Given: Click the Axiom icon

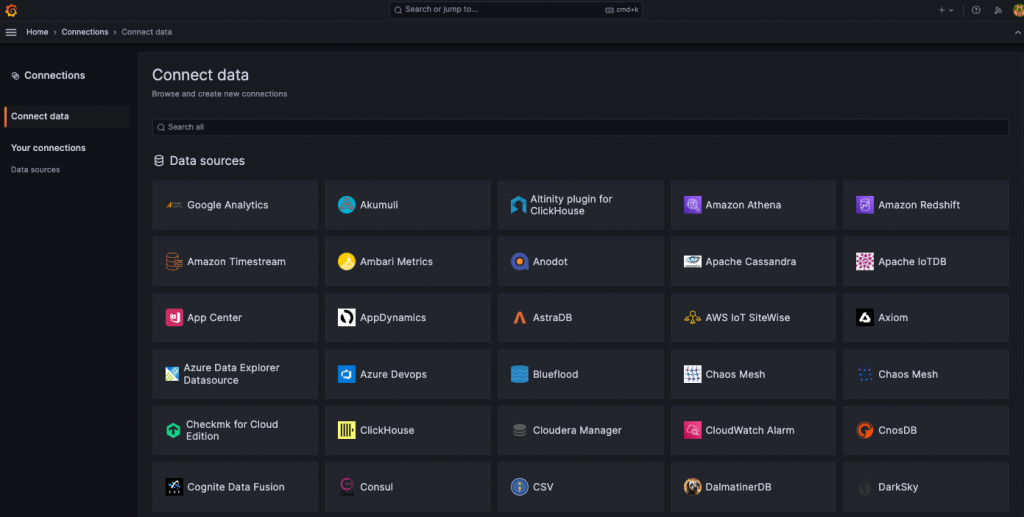Looking at the screenshot, I should (x=865, y=318).
